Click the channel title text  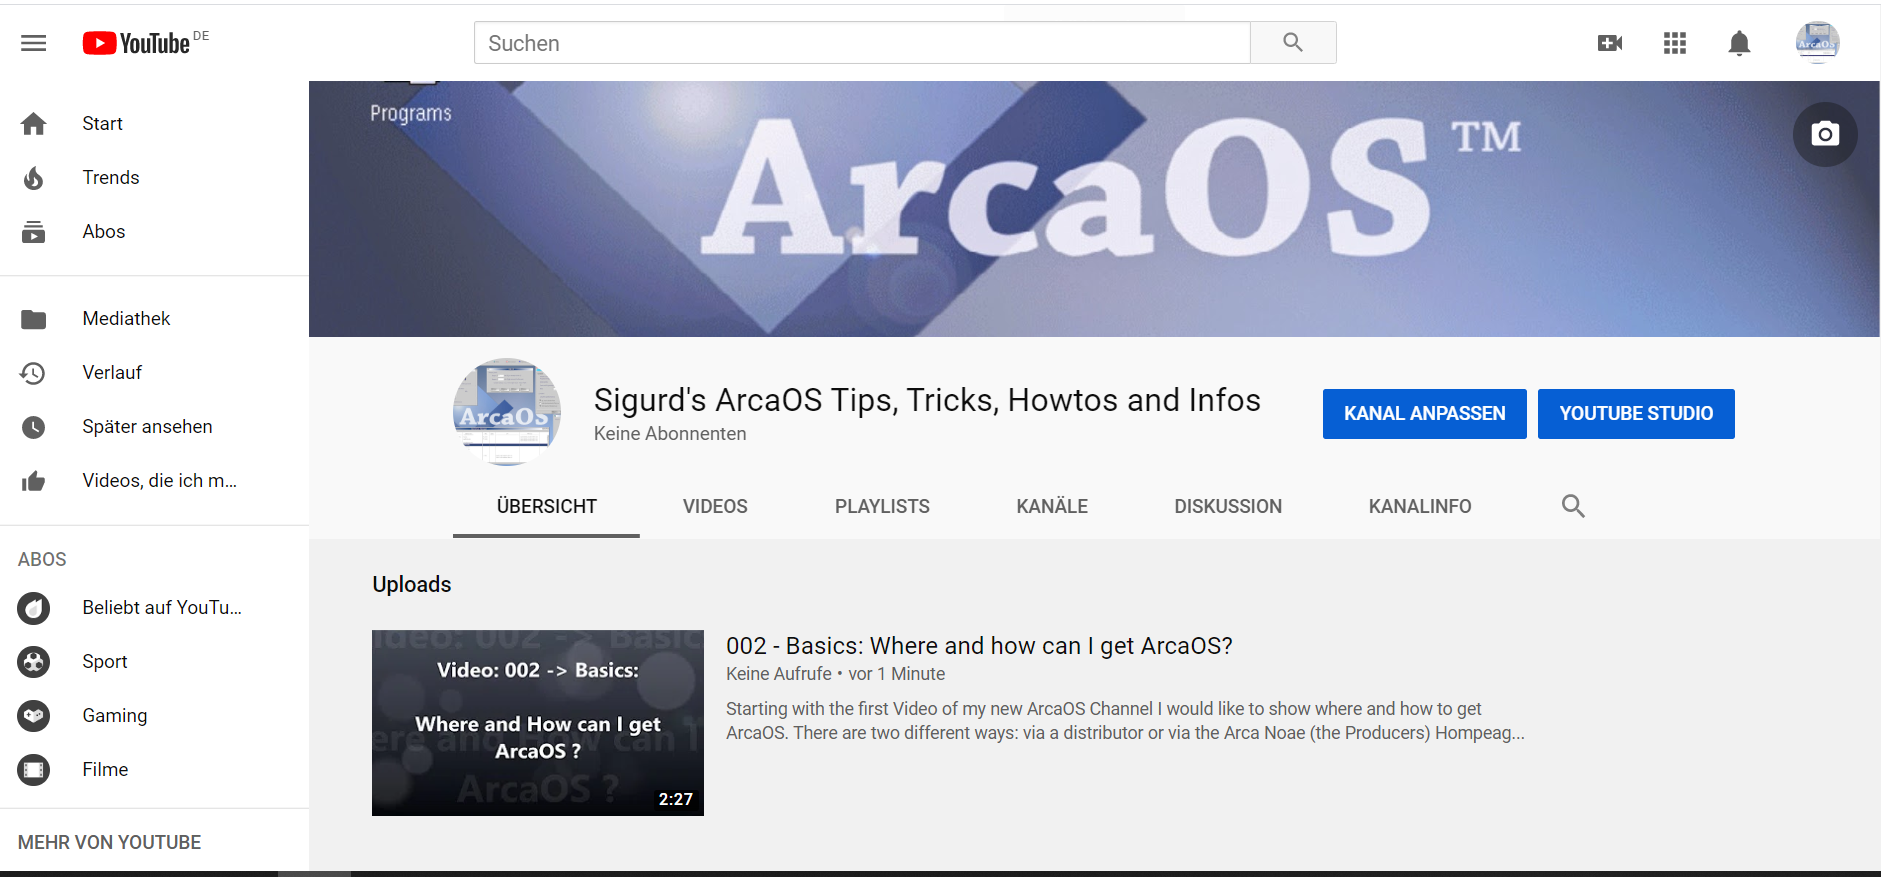927,400
